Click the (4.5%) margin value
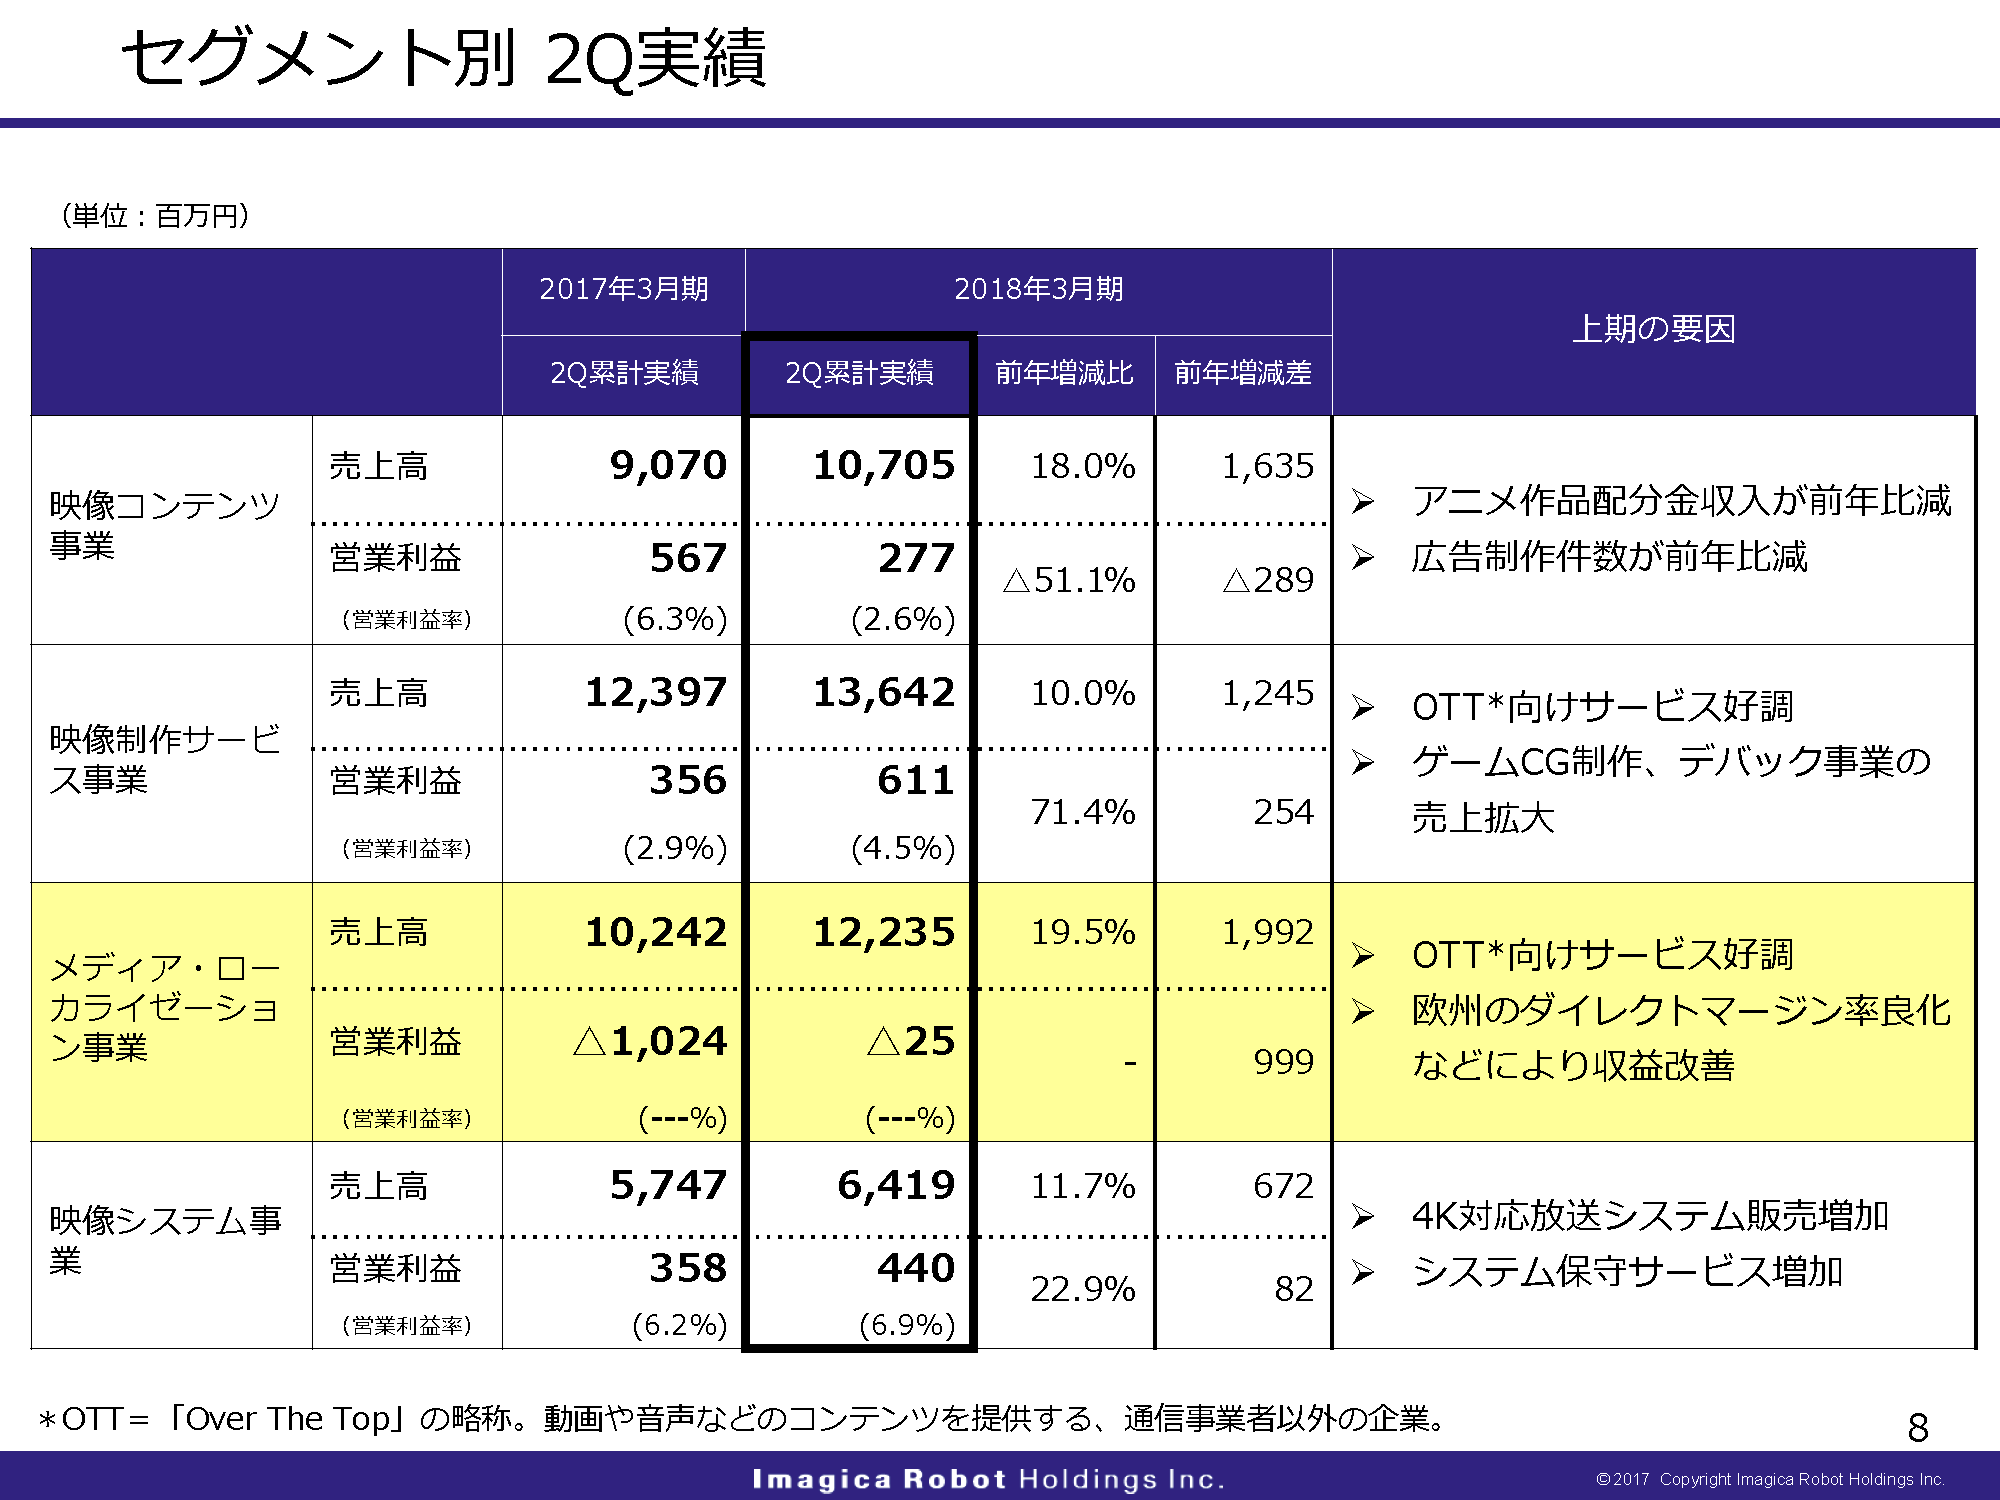This screenshot has width=2000, height=1500. tap(903, 848)
